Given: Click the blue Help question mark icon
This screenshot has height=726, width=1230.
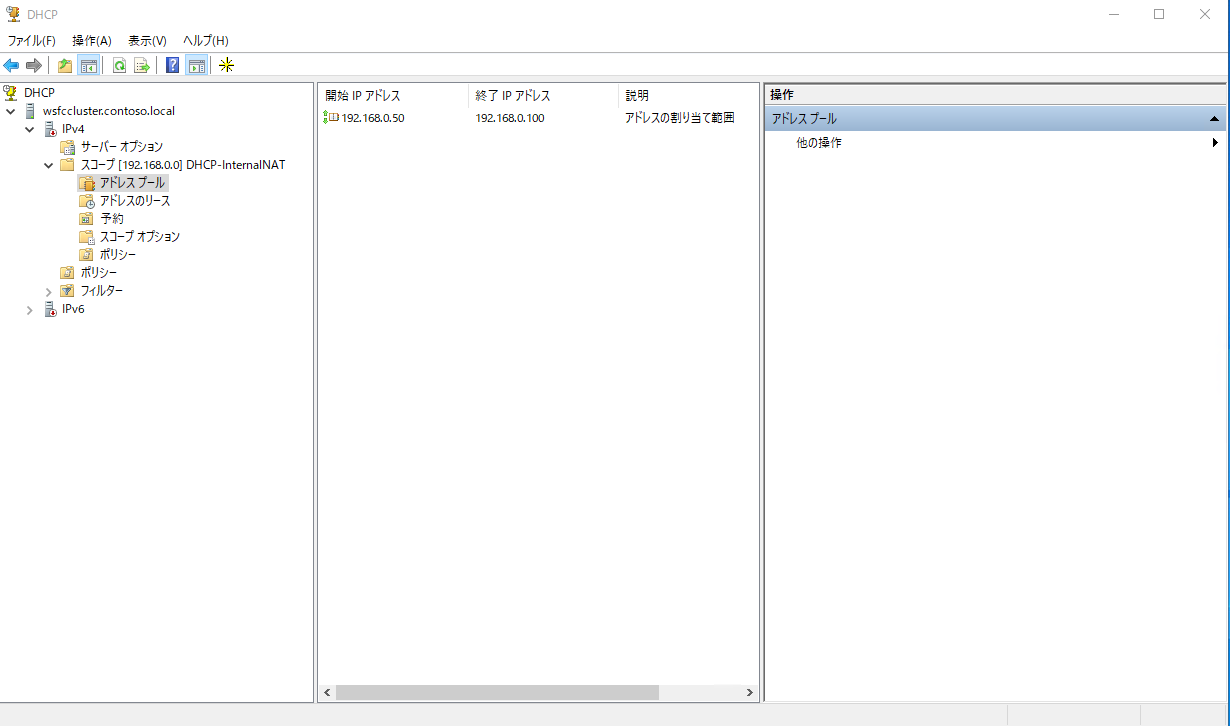Looking at the screenshot, I should (173, 66).
